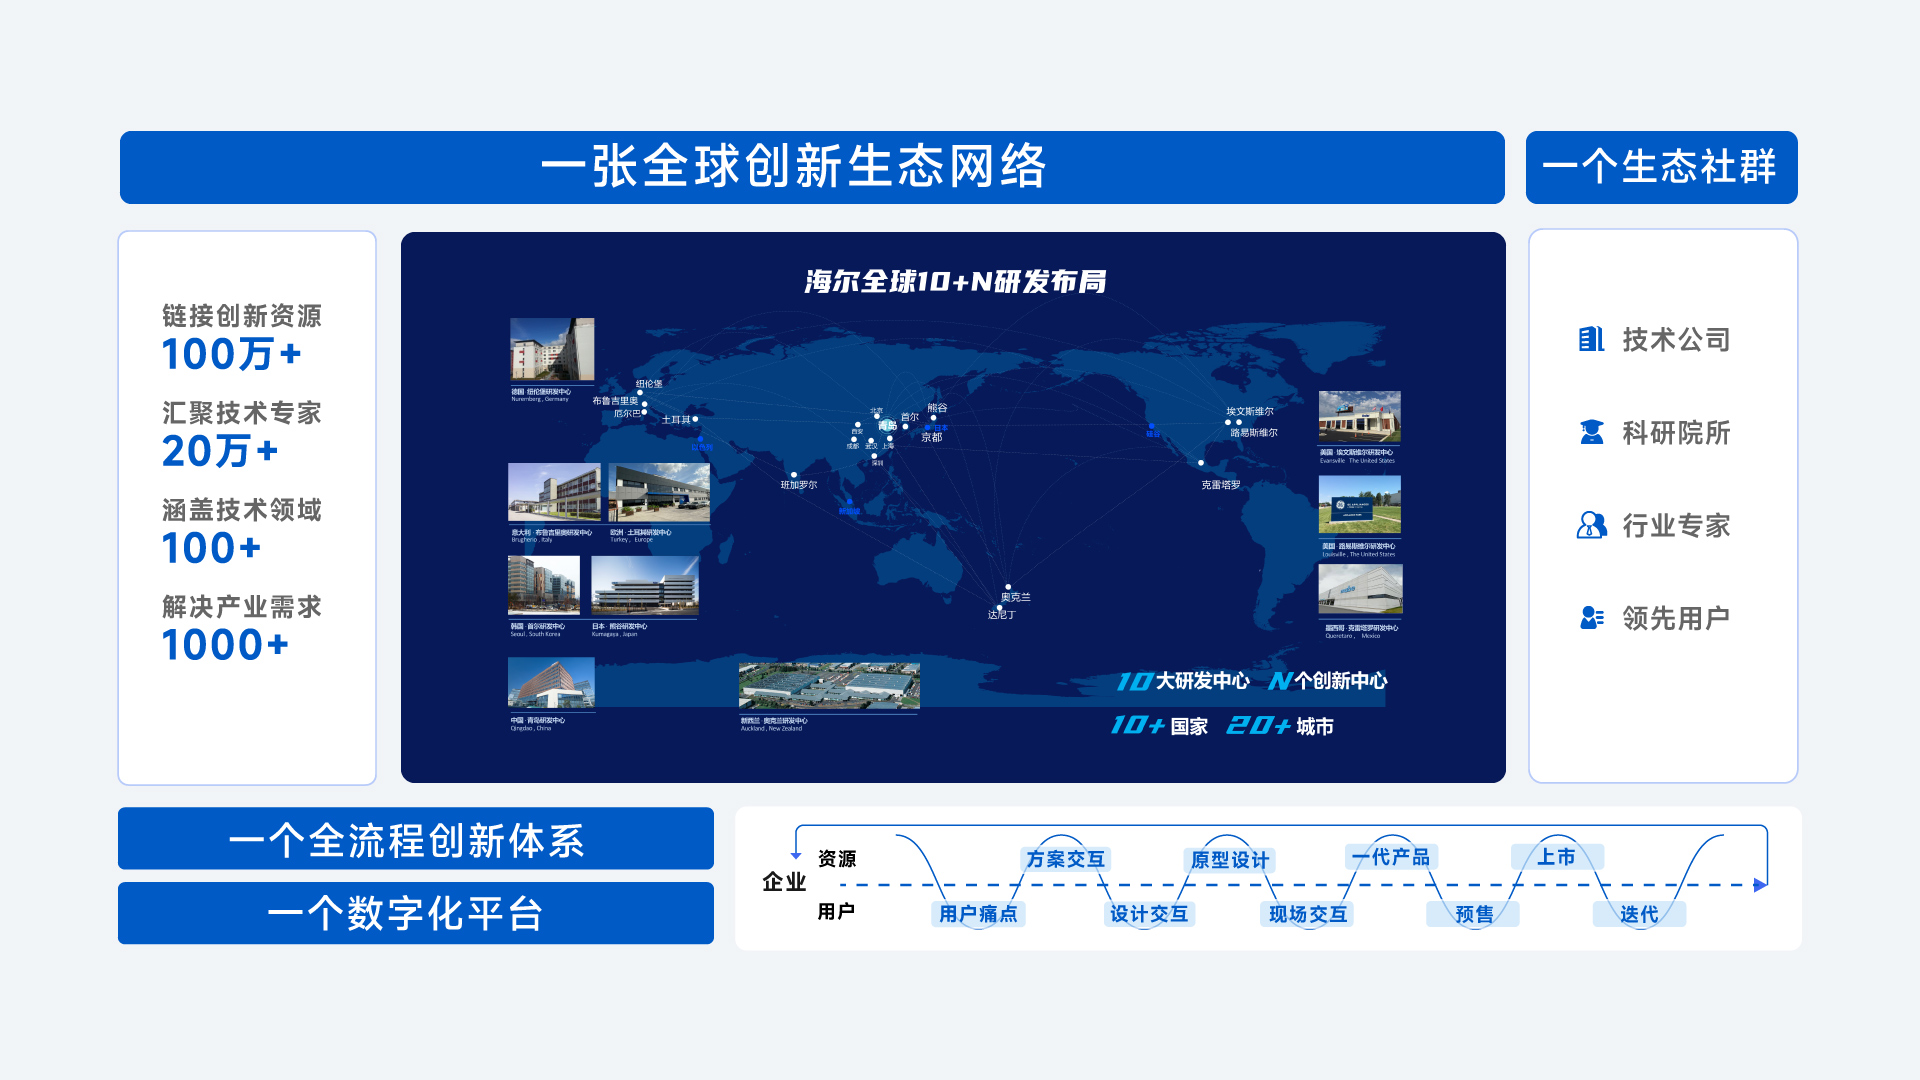The width and height of the screenshot is (1920, 1080).
Task: Click the 行业专家 label
Action: (1676, 526)
